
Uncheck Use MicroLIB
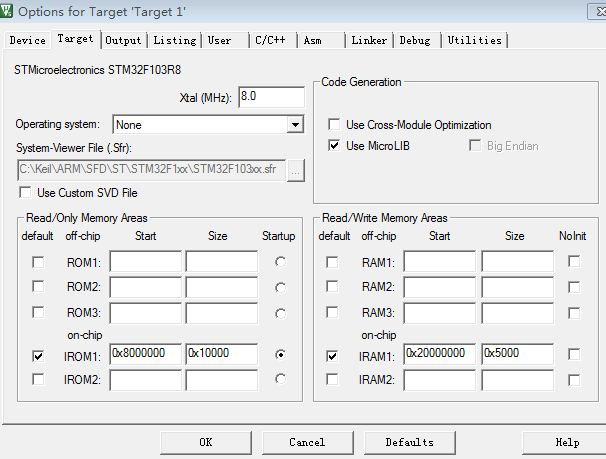[334, 145]
